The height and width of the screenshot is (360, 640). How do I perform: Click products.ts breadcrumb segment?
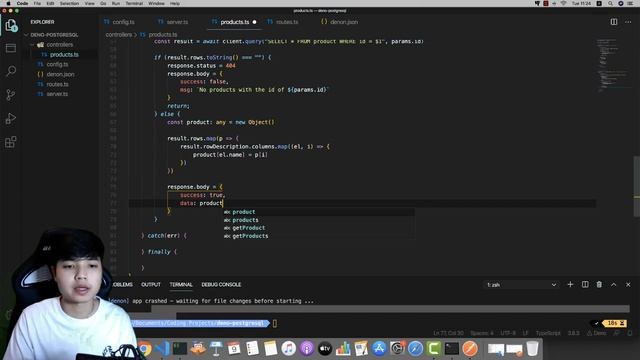[162, 35]
